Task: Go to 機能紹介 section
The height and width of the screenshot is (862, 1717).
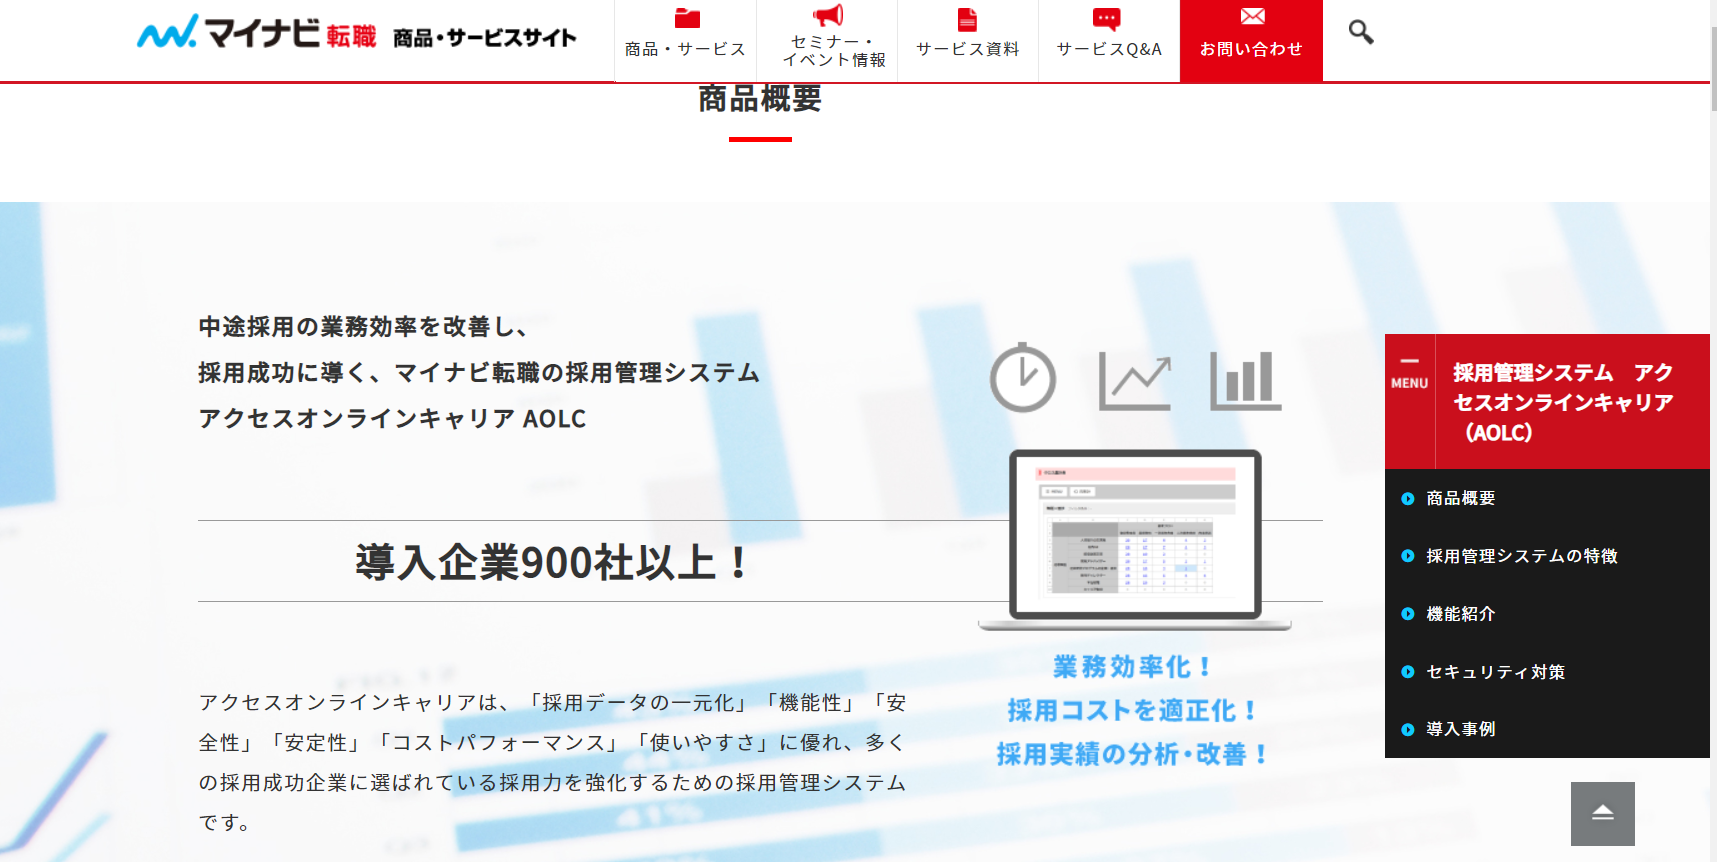Action: (1460, 614)
